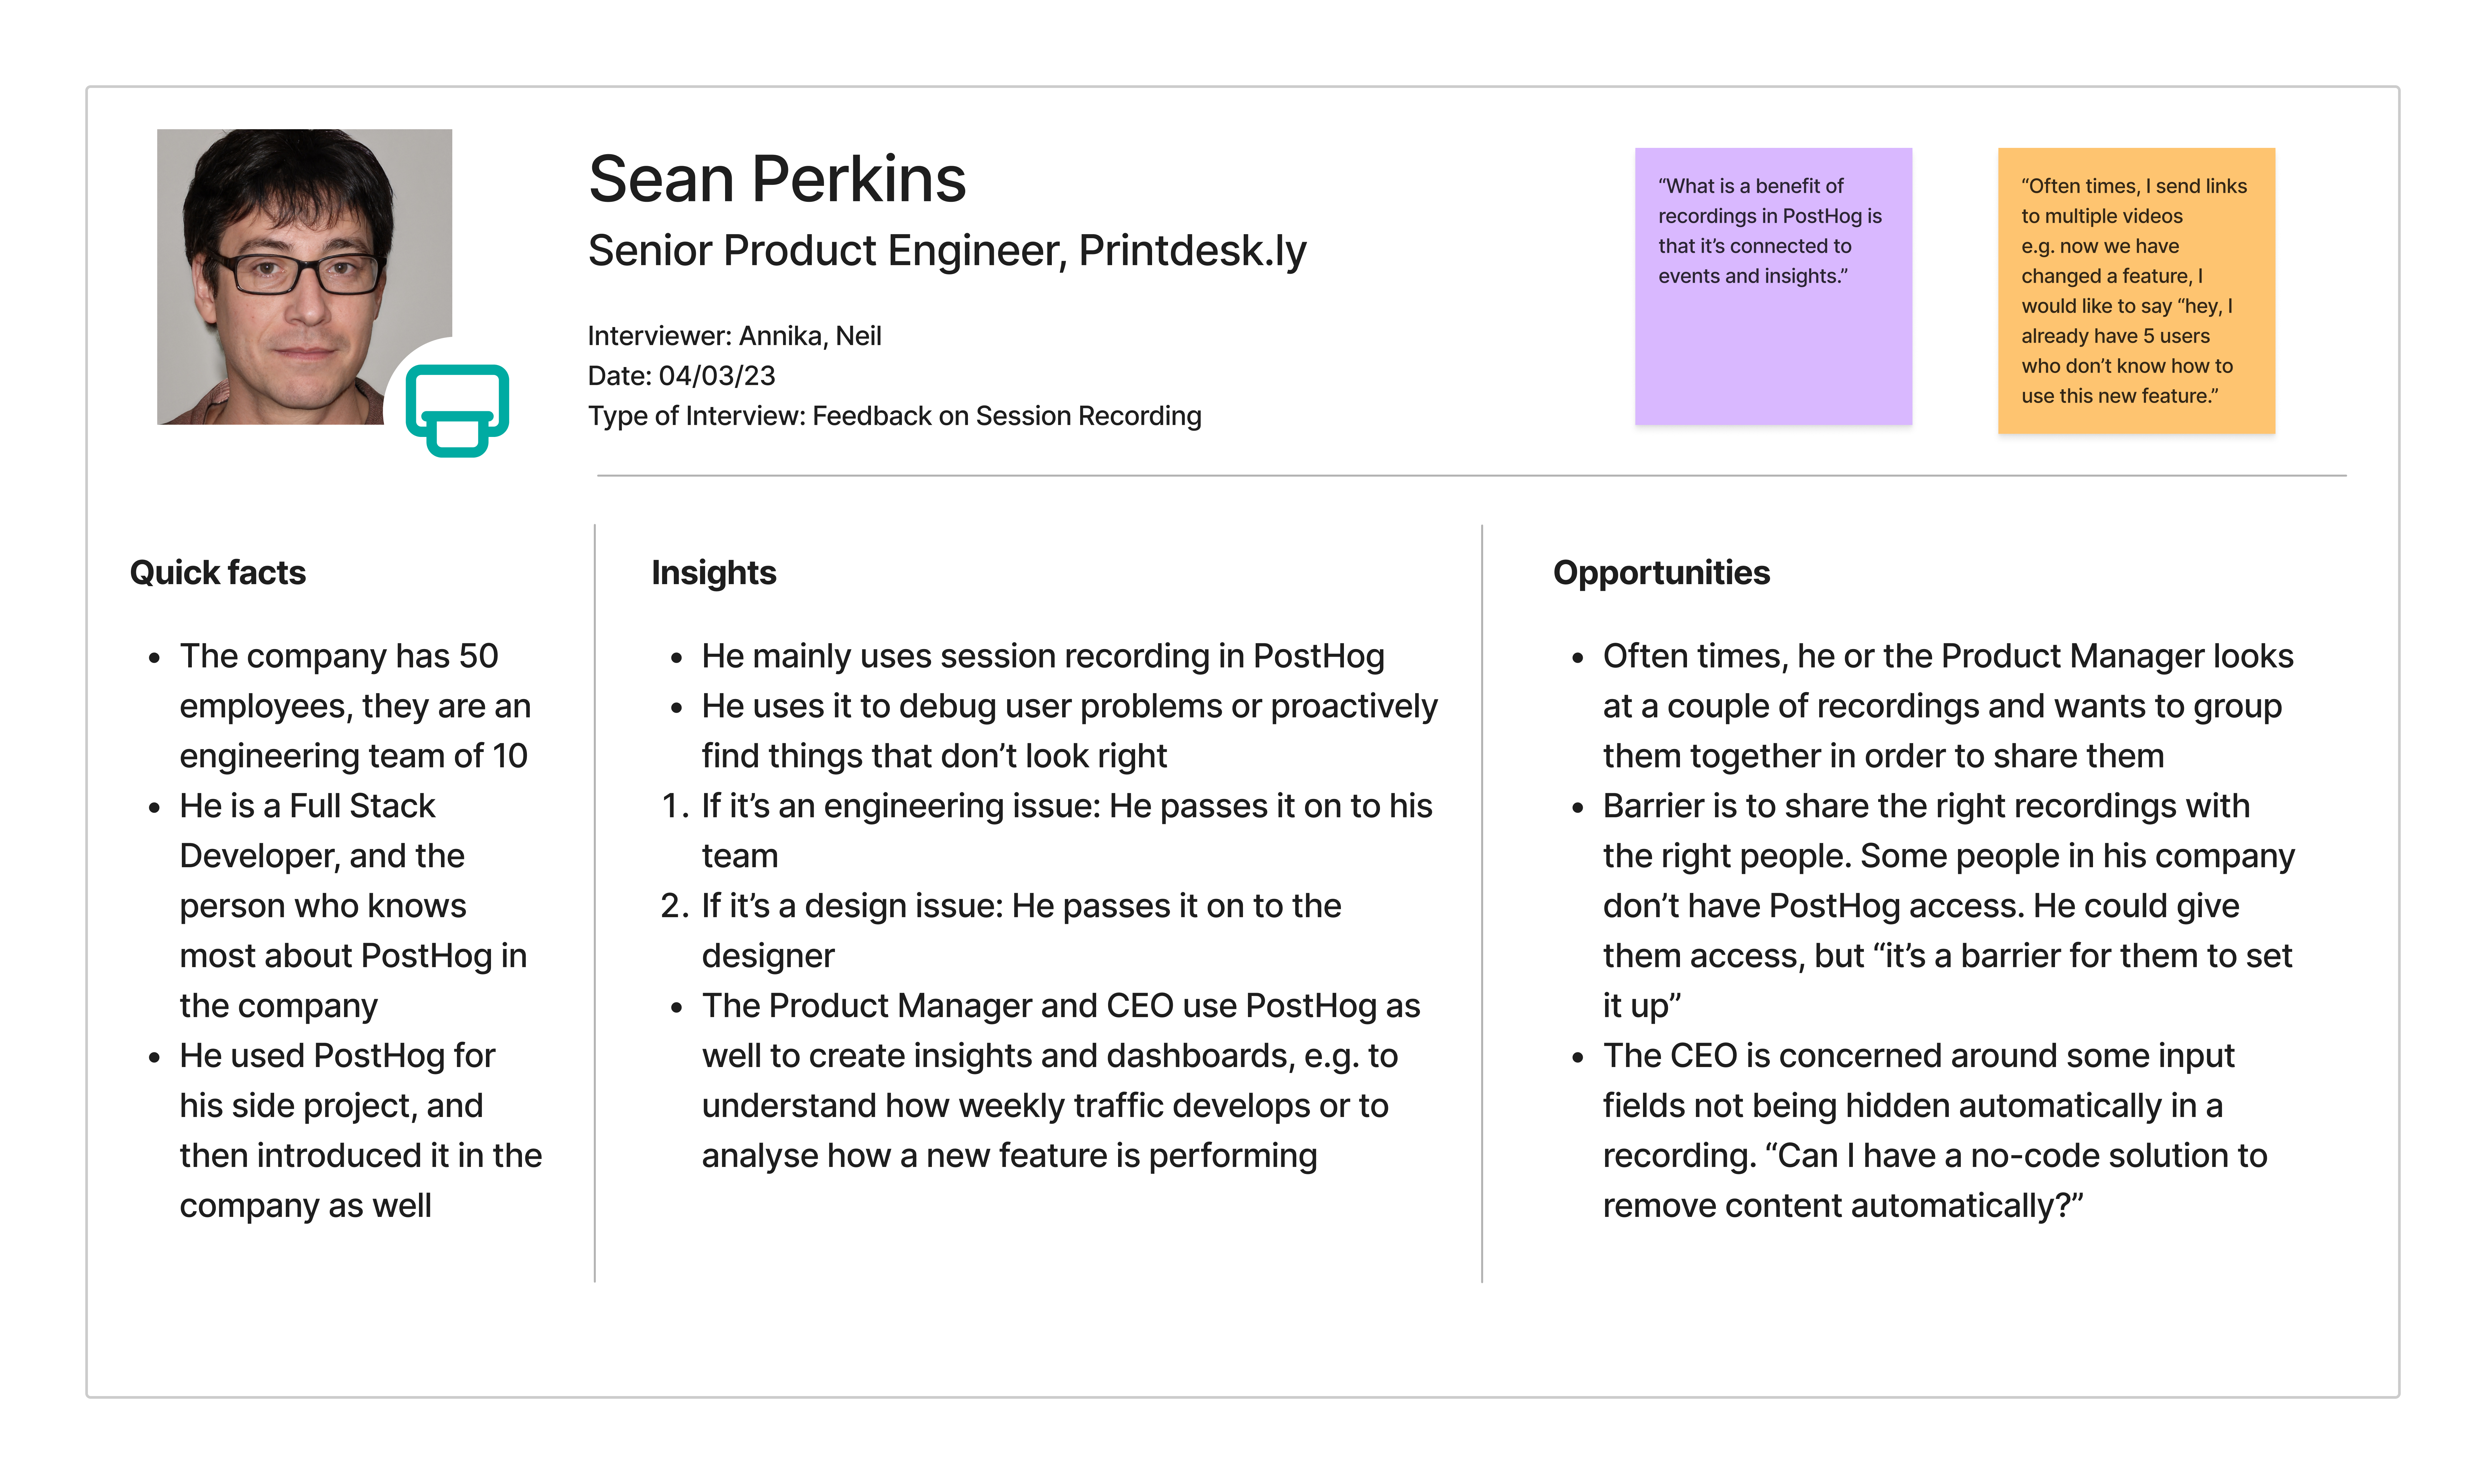The height and width of the screenshot is (1484, 2486).
Task: Select the "Quick facts" heading
Action: [x=218, y=573]
